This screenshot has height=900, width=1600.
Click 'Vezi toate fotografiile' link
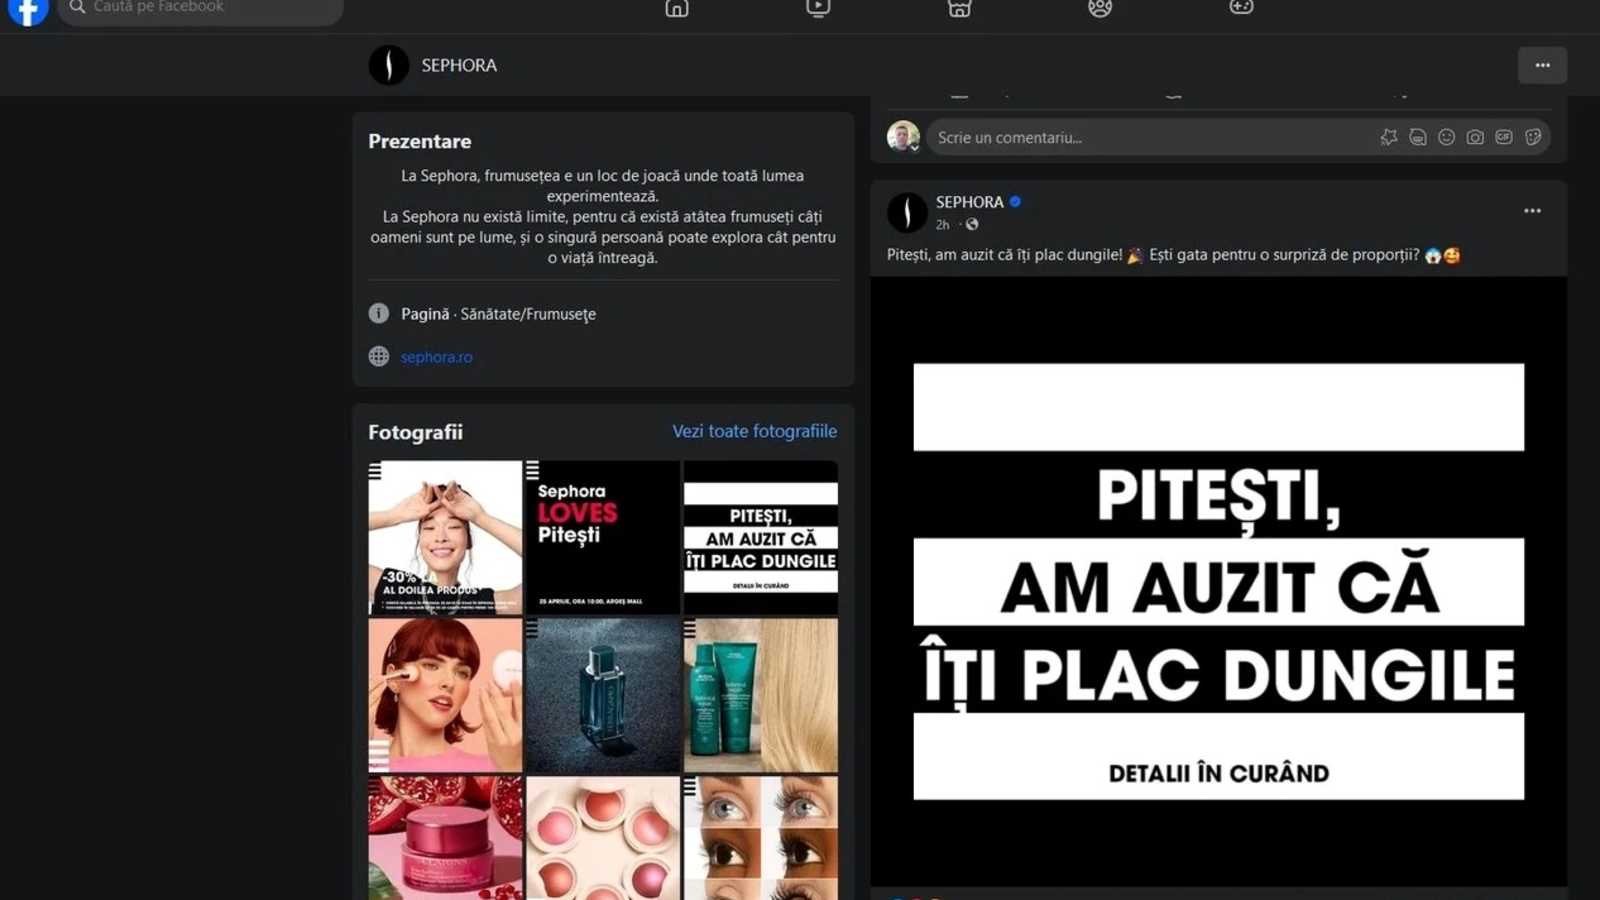point(754,431)
